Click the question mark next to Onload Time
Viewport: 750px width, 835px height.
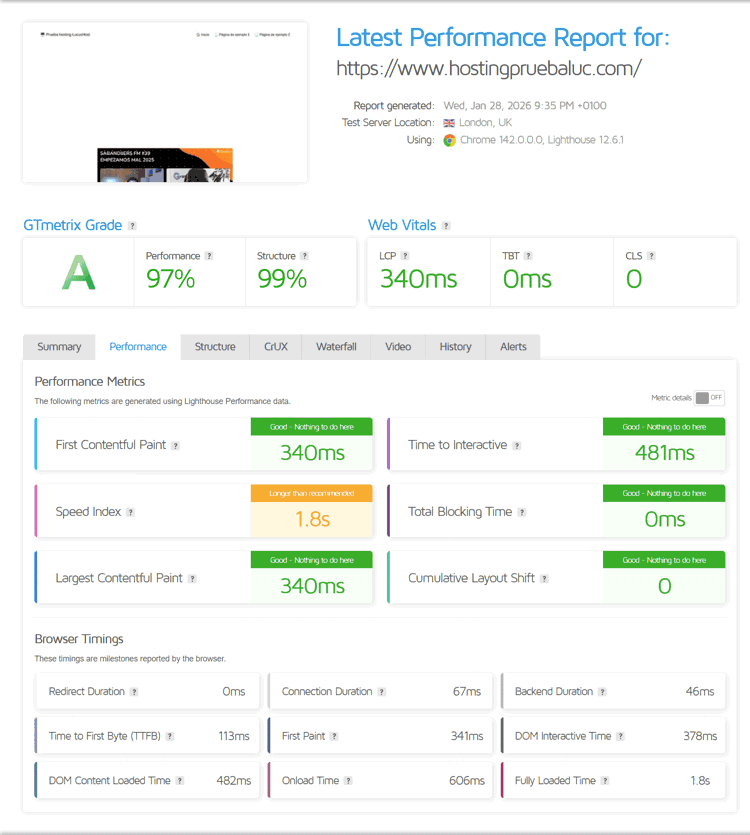point(349,781)
